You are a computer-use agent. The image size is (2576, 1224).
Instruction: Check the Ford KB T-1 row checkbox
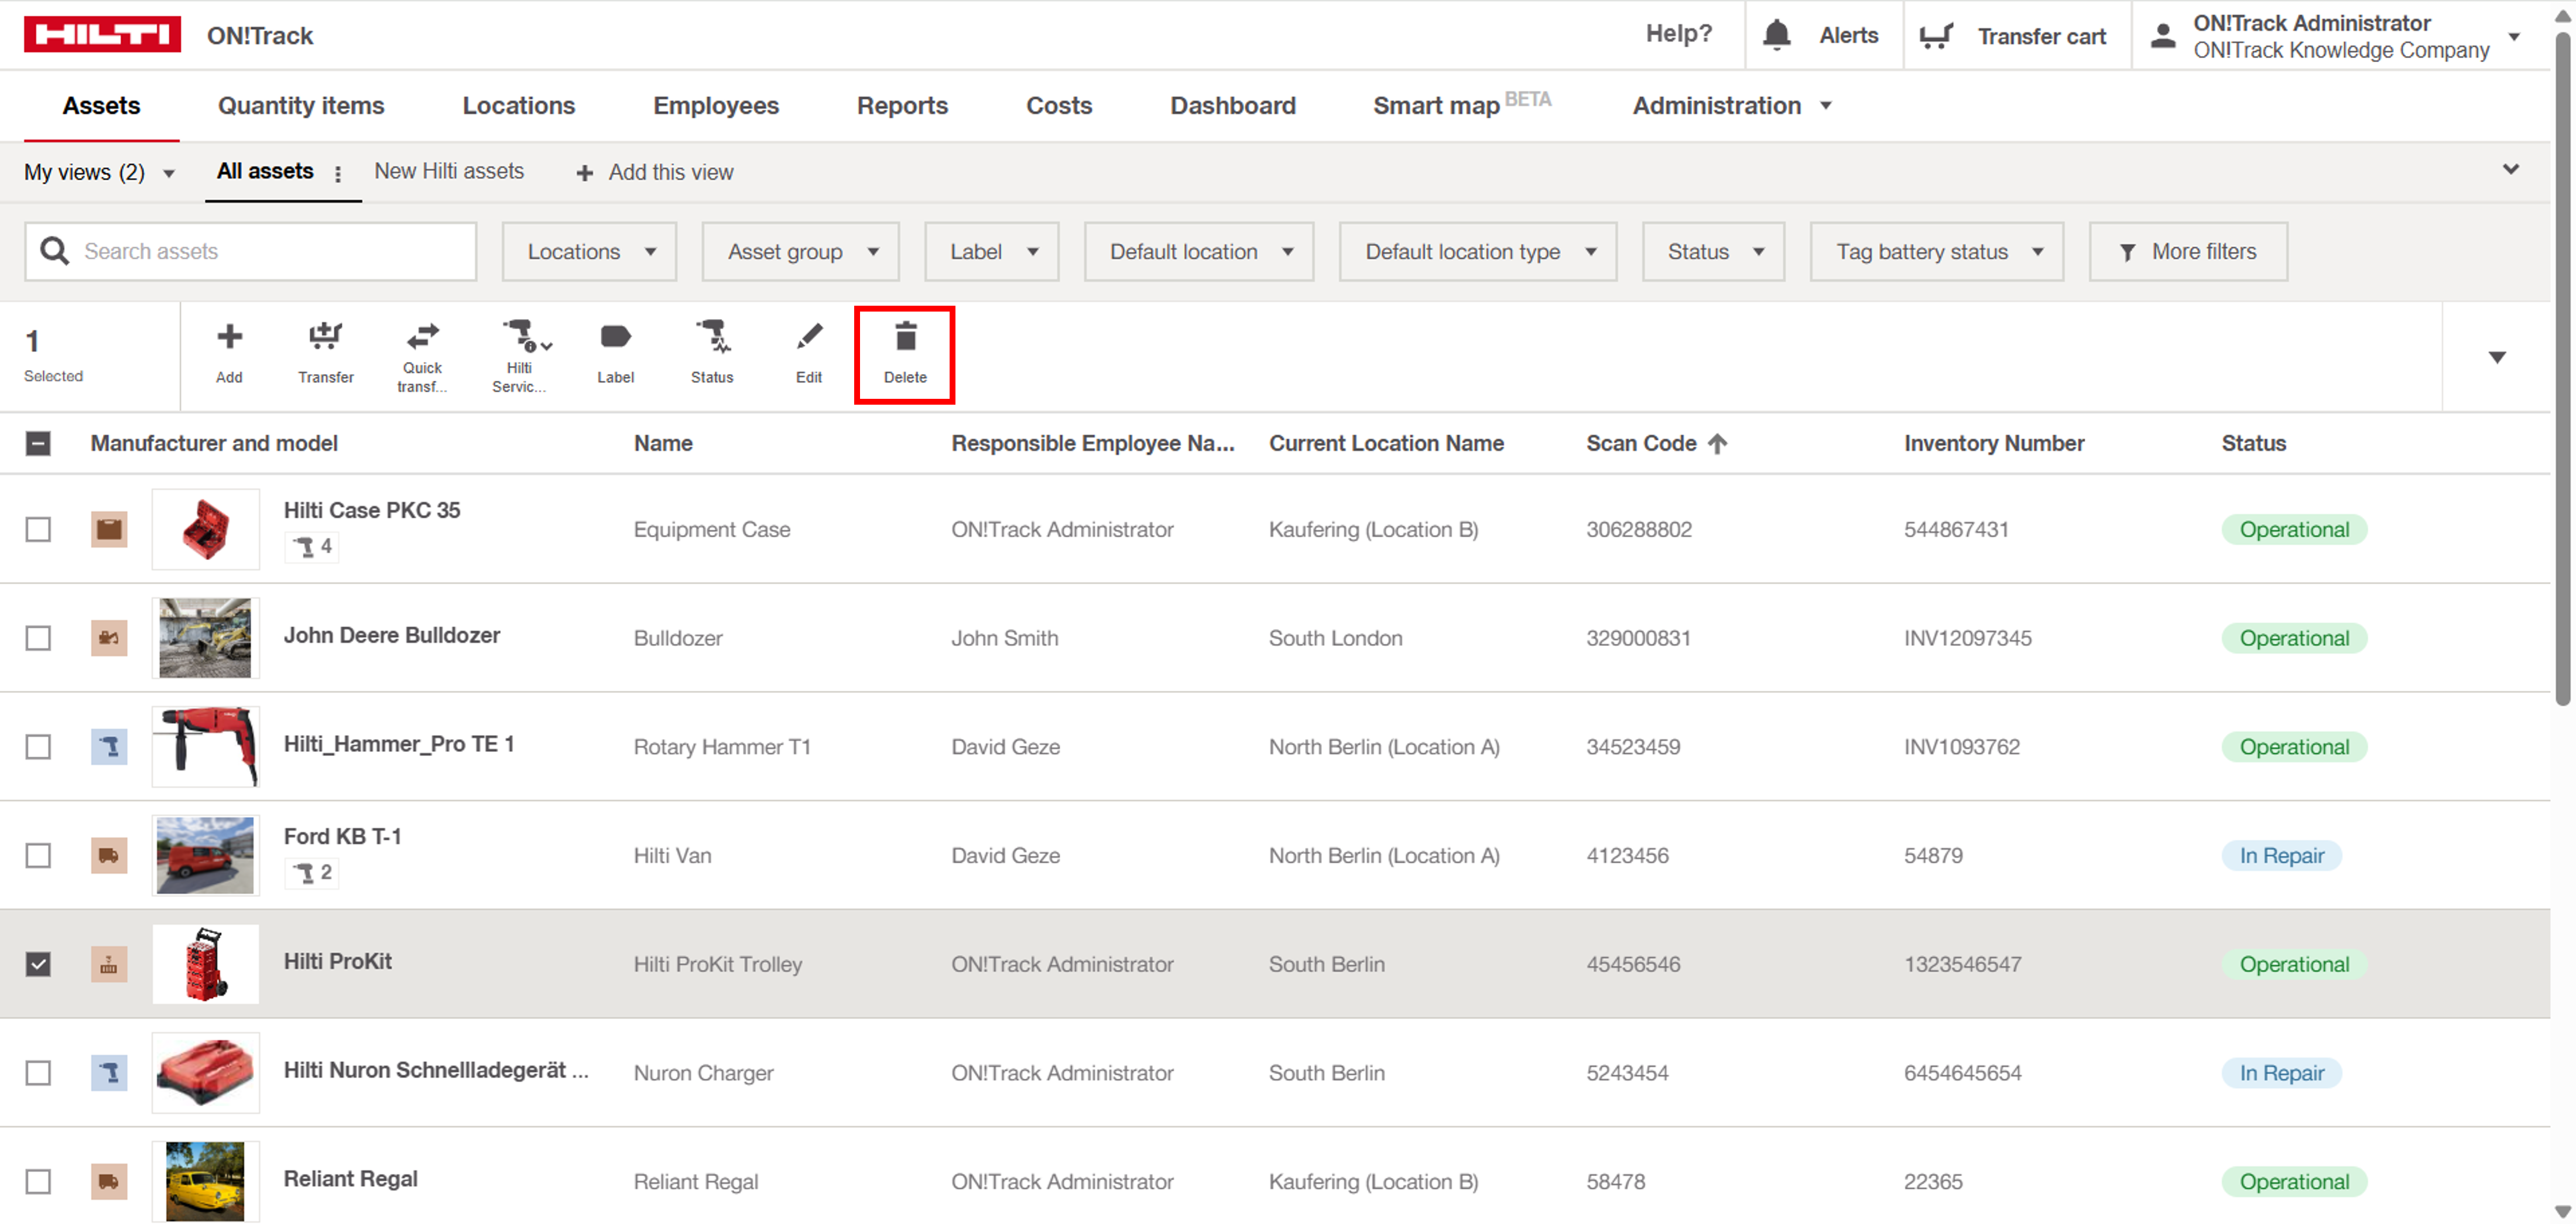click(x=38, y=856)
